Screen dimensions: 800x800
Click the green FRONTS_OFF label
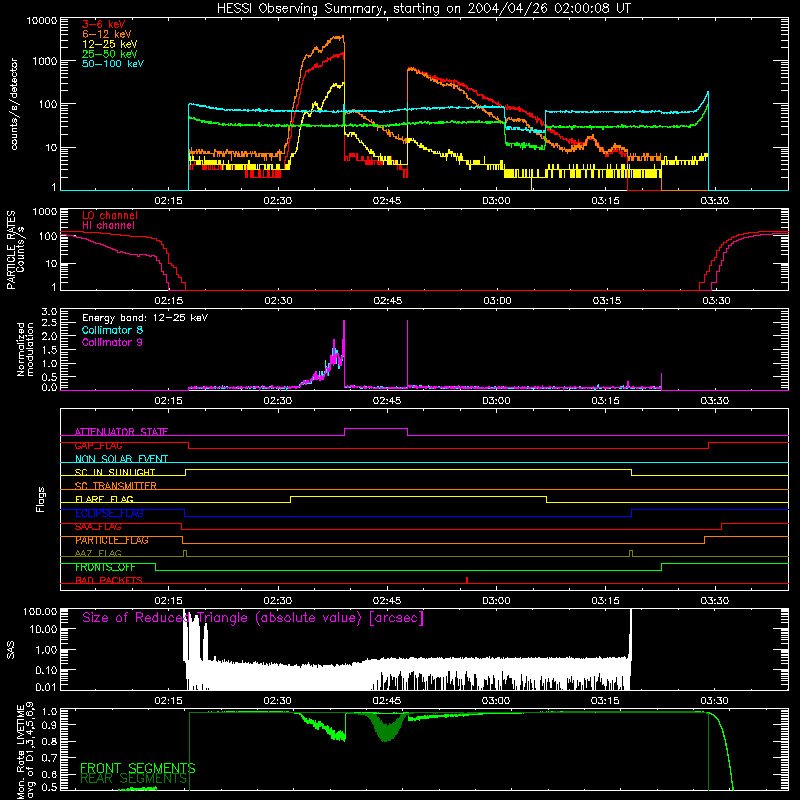[x=105, y=567]
